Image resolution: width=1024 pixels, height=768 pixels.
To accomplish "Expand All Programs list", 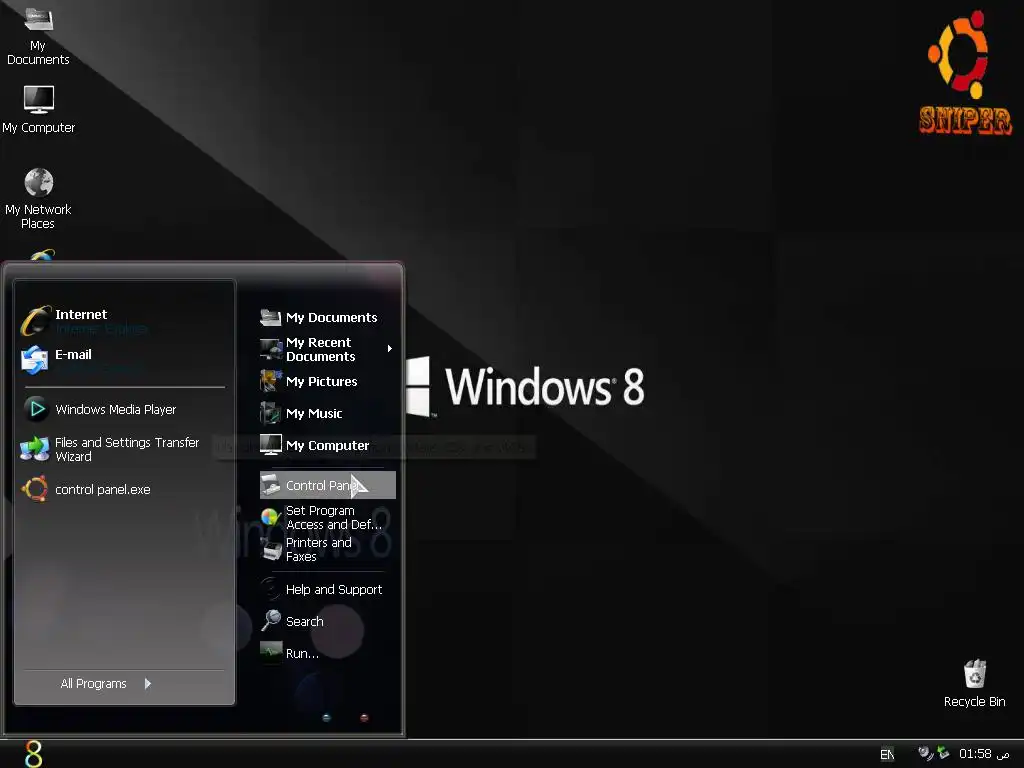I will tap(106, 684).
